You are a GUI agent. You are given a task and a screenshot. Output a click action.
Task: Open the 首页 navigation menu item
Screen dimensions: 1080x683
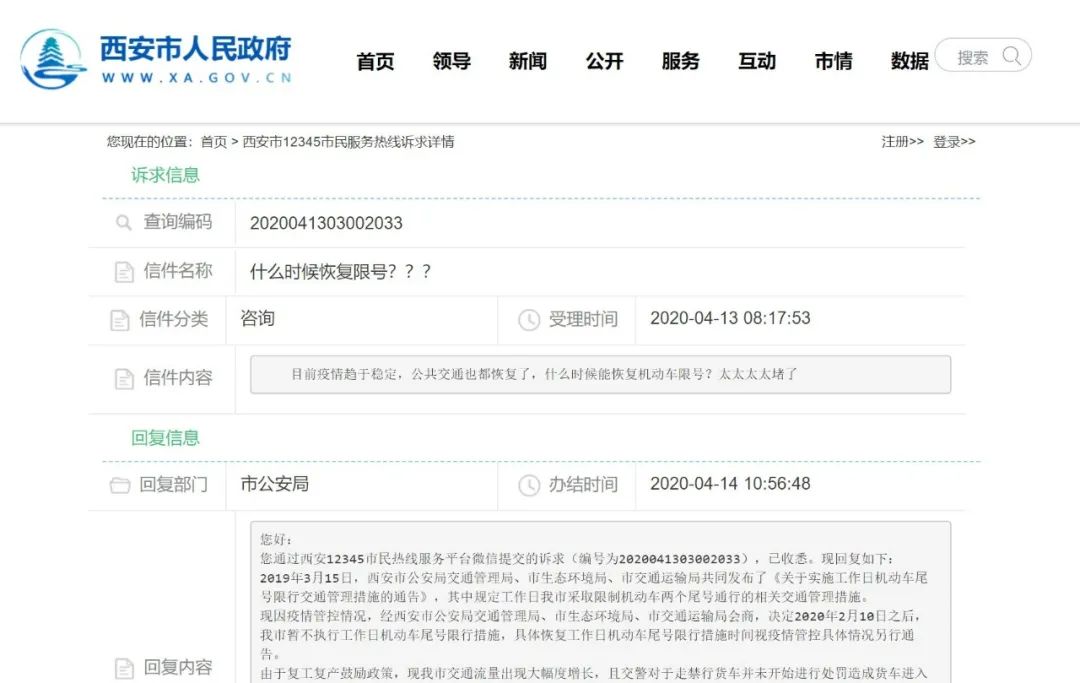tap(375, 61)
